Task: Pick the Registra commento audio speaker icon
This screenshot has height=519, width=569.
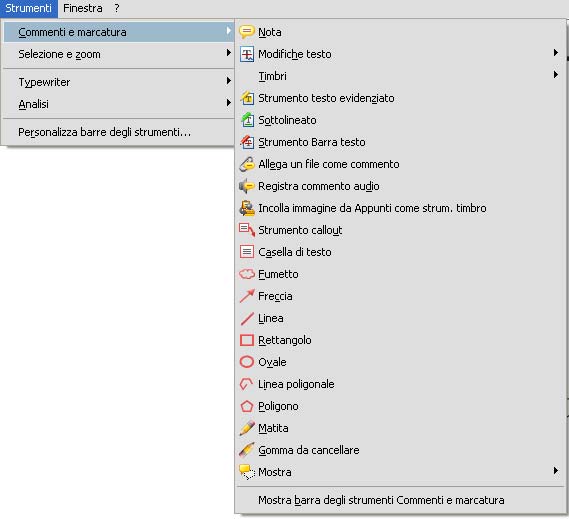Action: [247, 186]
